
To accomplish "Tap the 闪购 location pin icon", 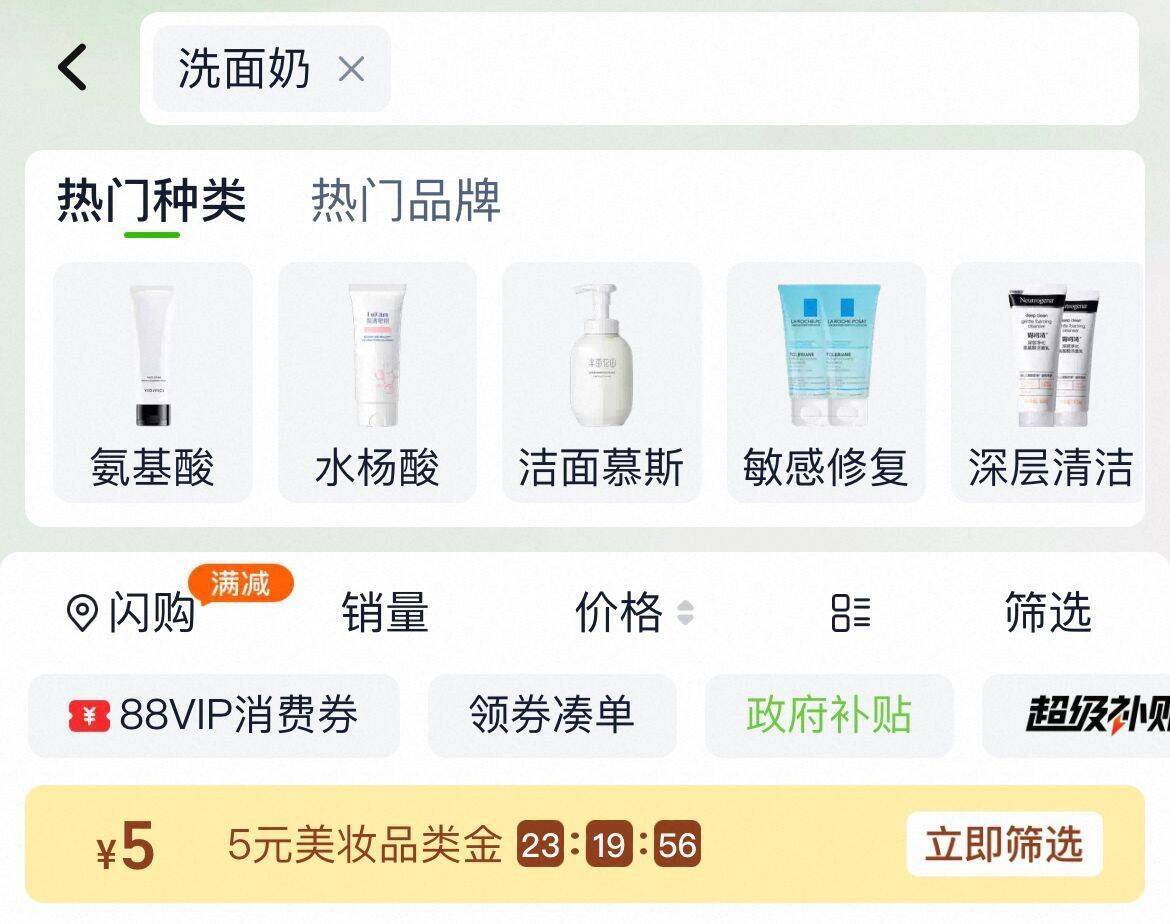I will pos(82,613).
